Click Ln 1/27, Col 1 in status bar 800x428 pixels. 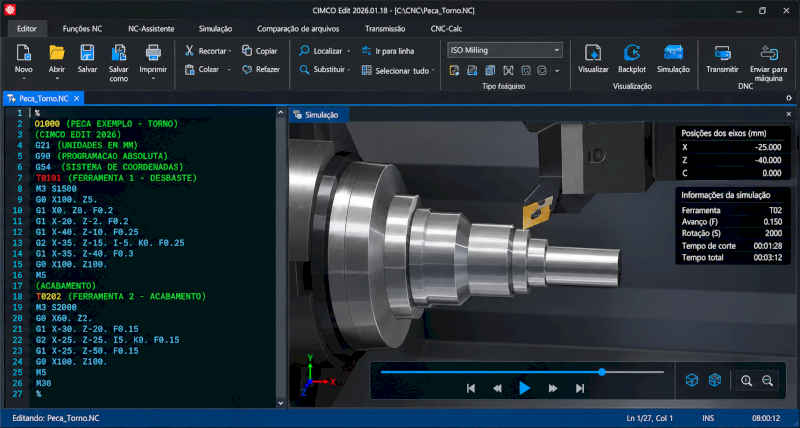pyautogui.click(x=649, y=418)
